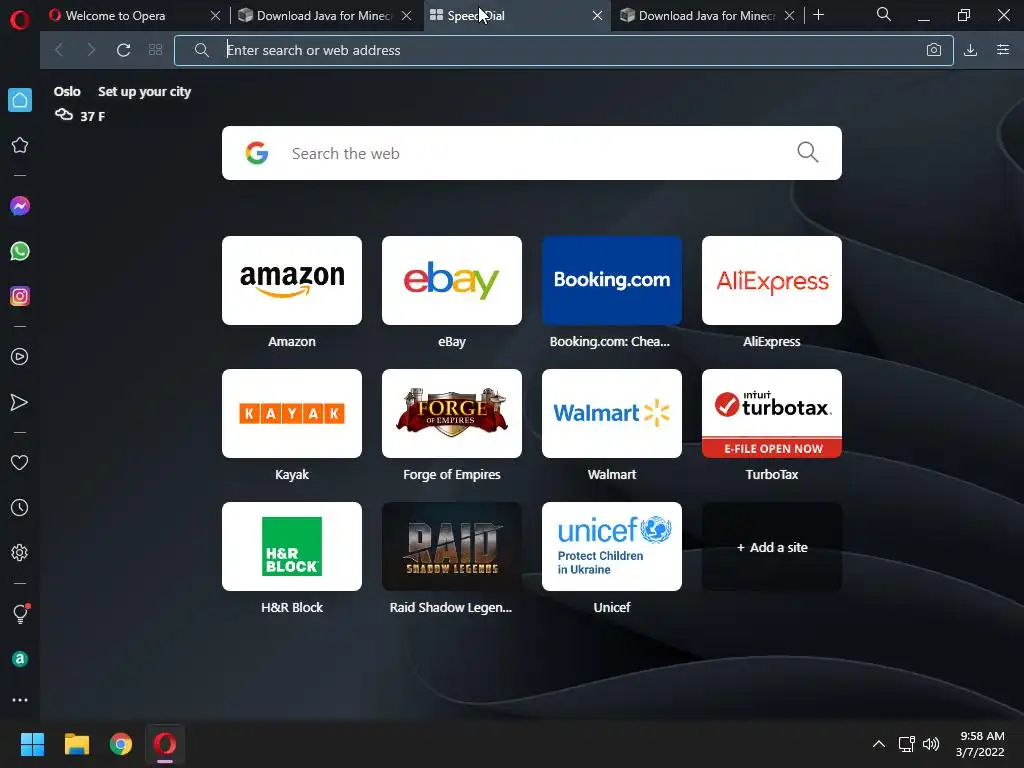Screen dimensions: 1024x768
Task: Go back with the back arrow
Action: [59, 50]
